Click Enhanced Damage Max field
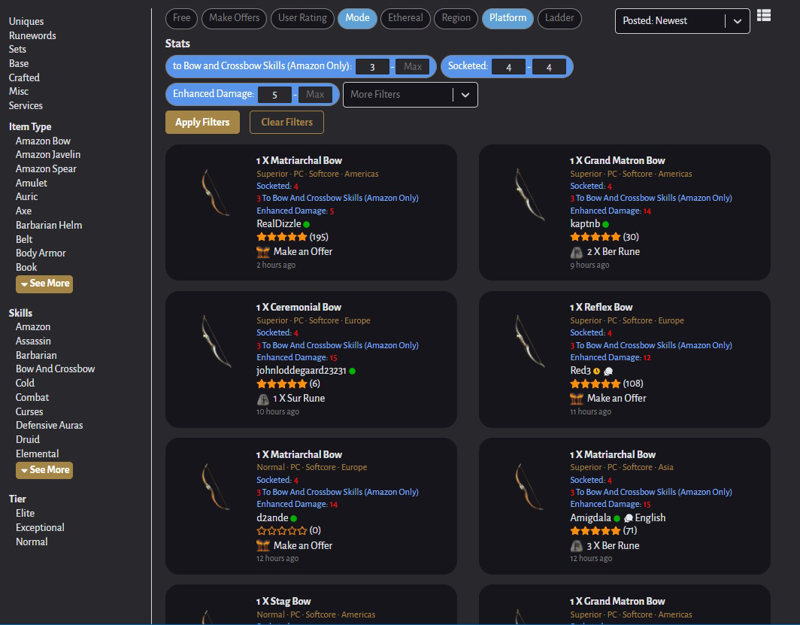This screenshot has height=625, width=800. click(315, 95)
